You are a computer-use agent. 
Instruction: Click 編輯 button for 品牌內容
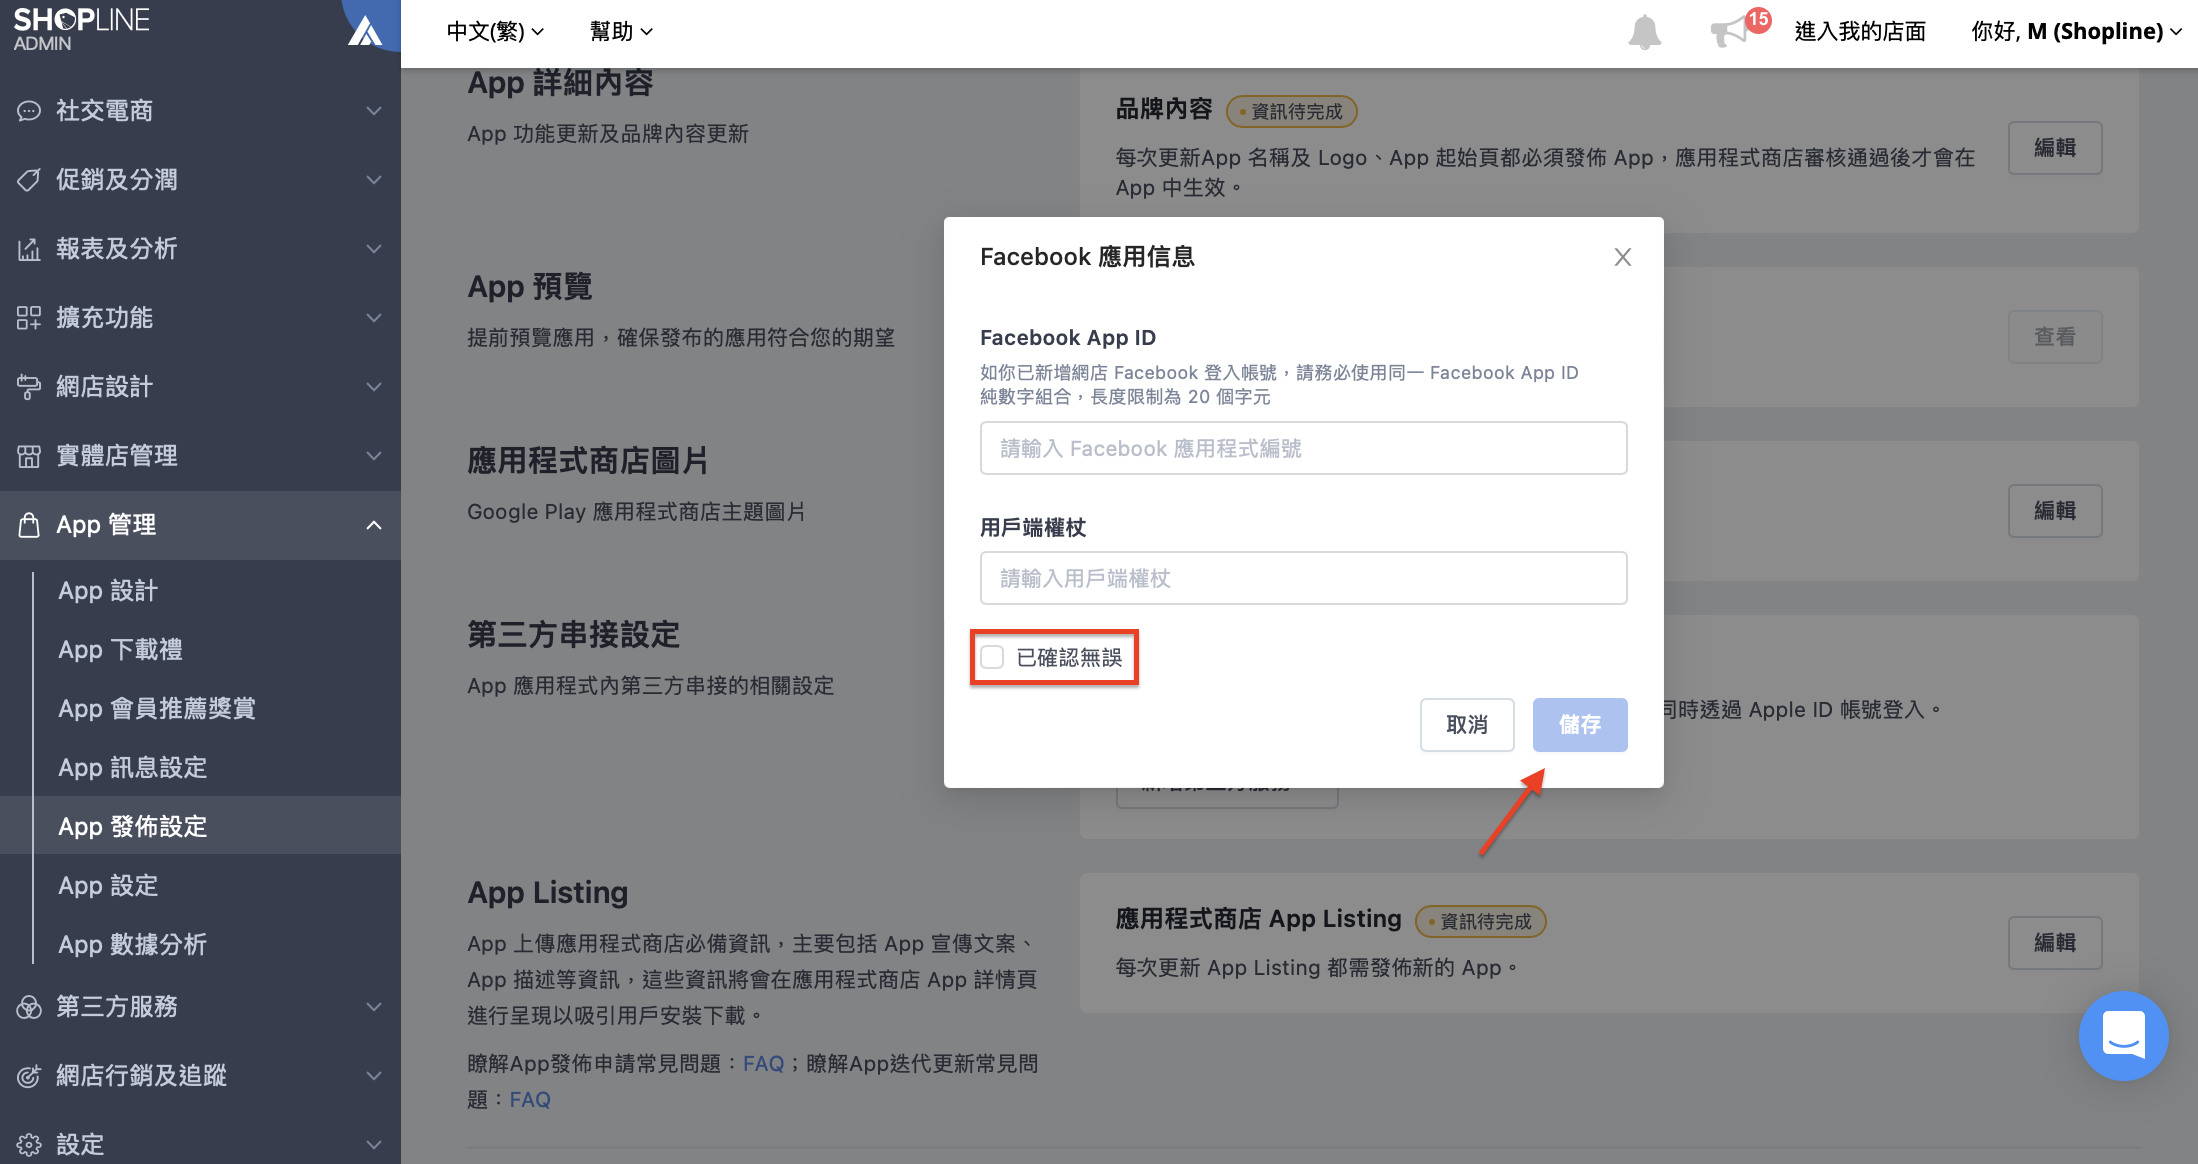click(2055, 148)
